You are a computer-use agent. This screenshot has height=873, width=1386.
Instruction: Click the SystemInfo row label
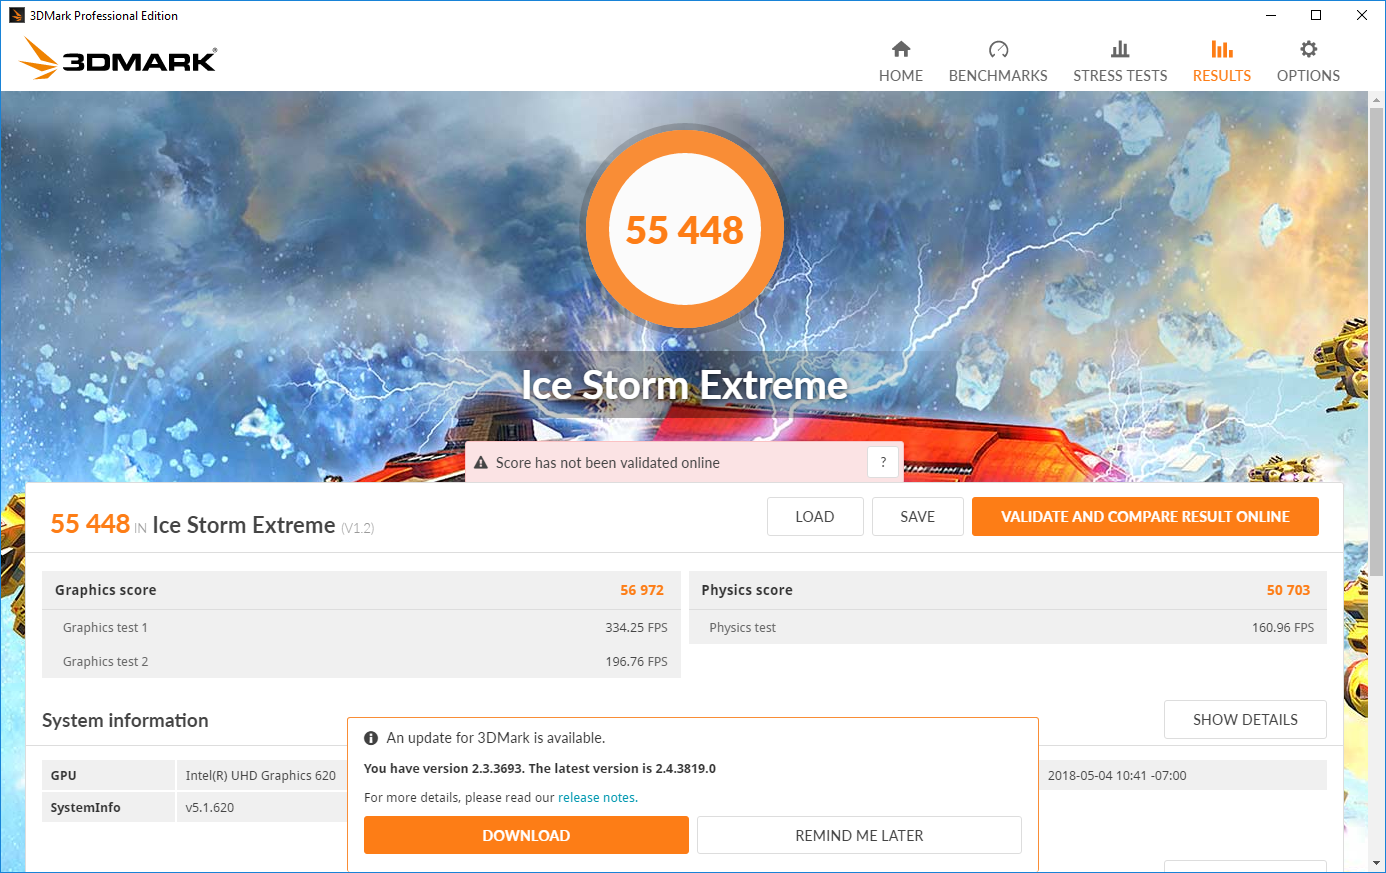click(x=86, y=808)
